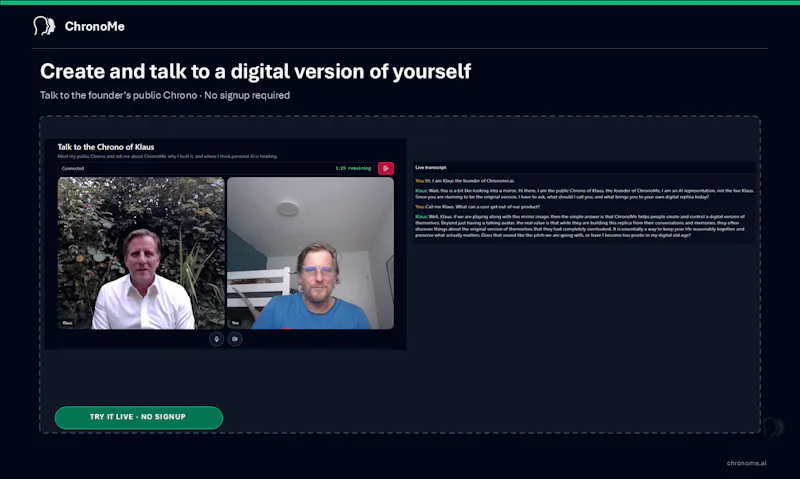Select the Klaus avatar video tile

pos(141,253)
